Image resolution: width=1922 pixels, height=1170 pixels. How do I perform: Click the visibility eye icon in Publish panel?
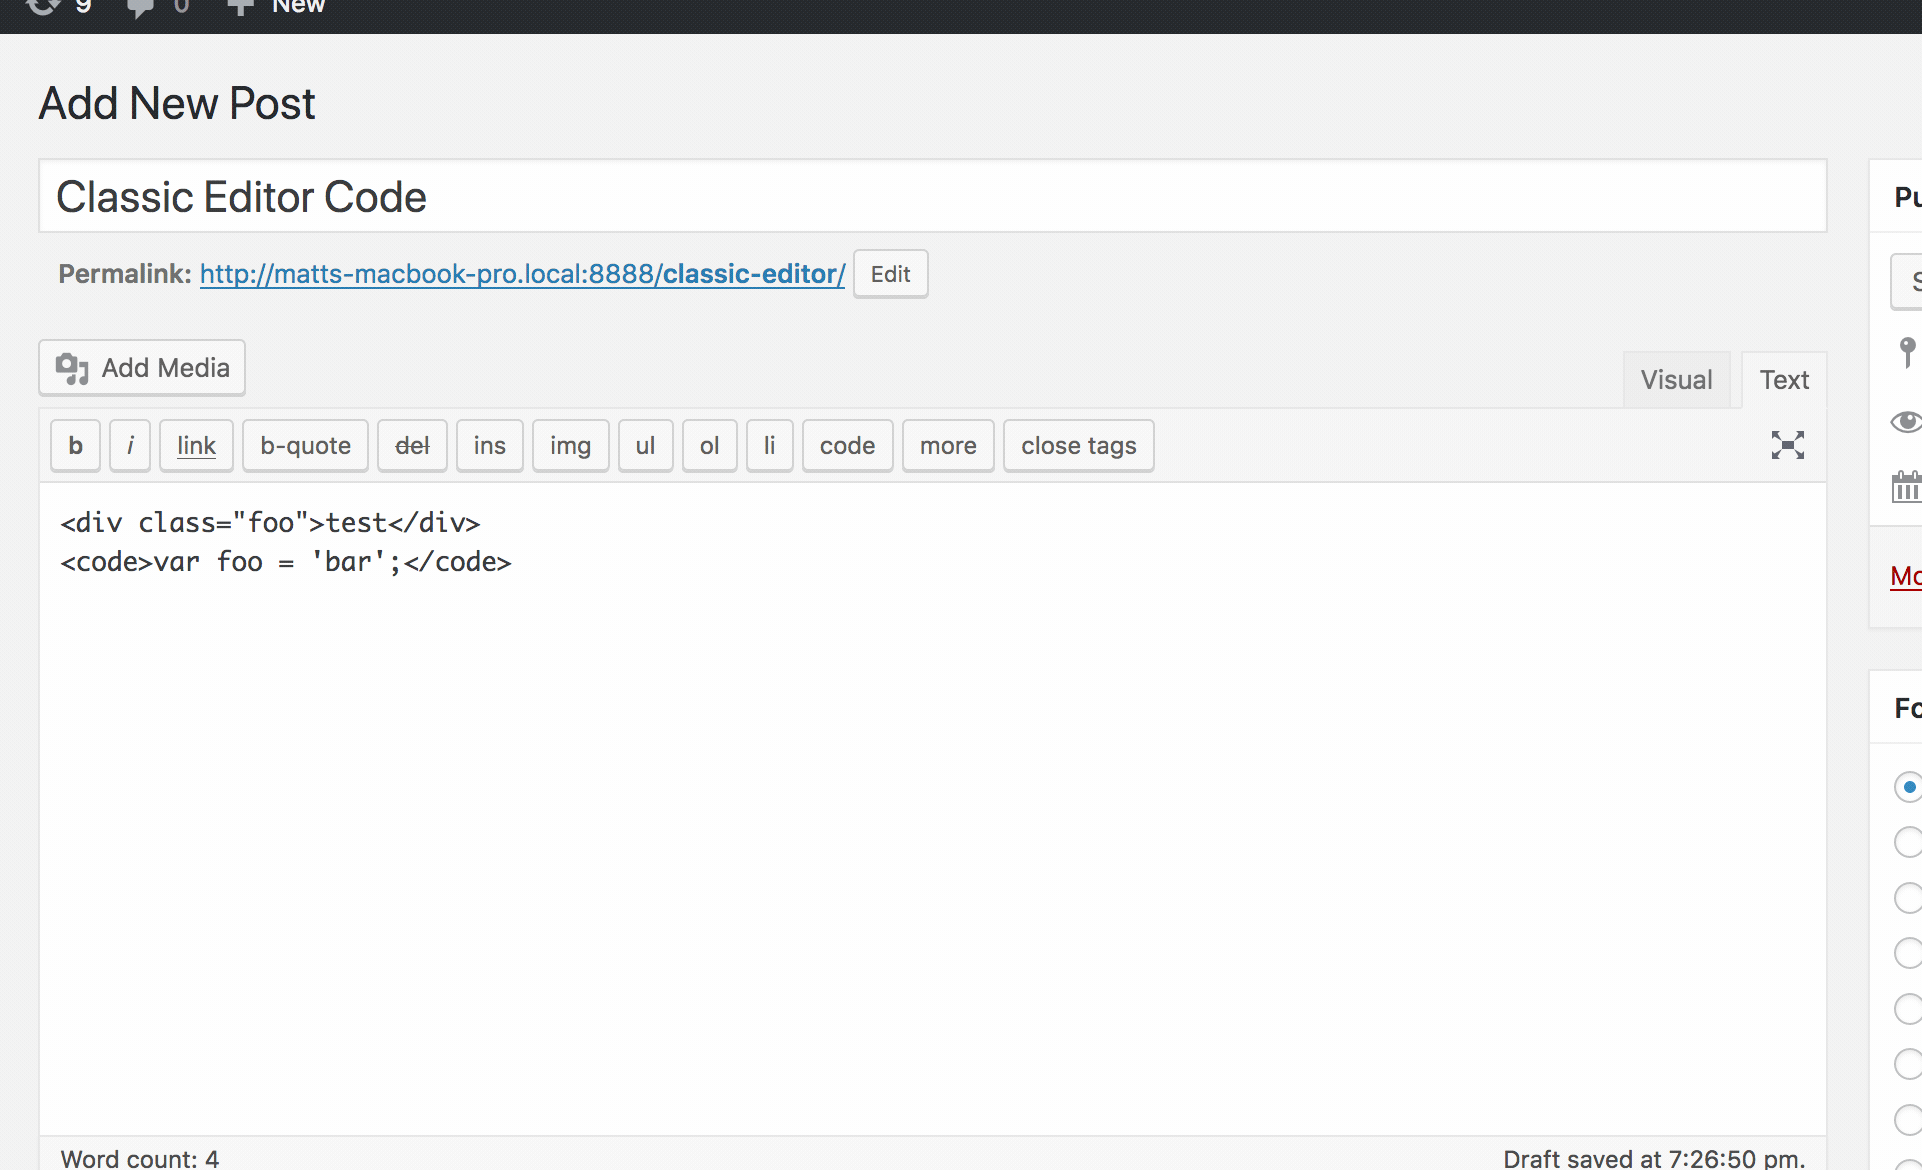(x=1906, y=422)
